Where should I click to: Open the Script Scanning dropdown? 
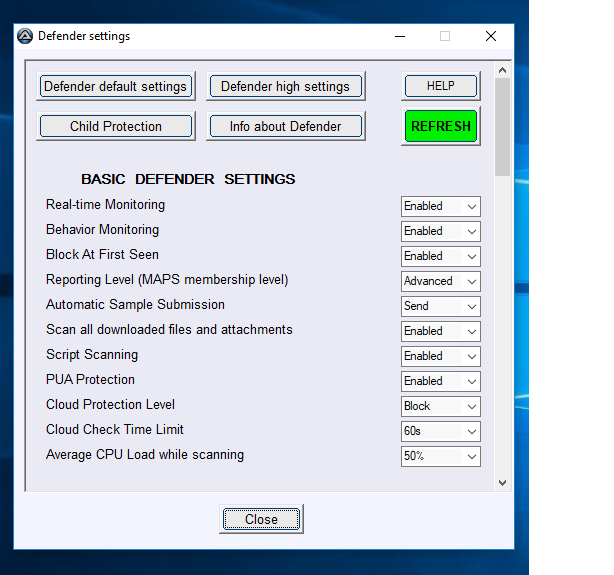pos(440,356)
